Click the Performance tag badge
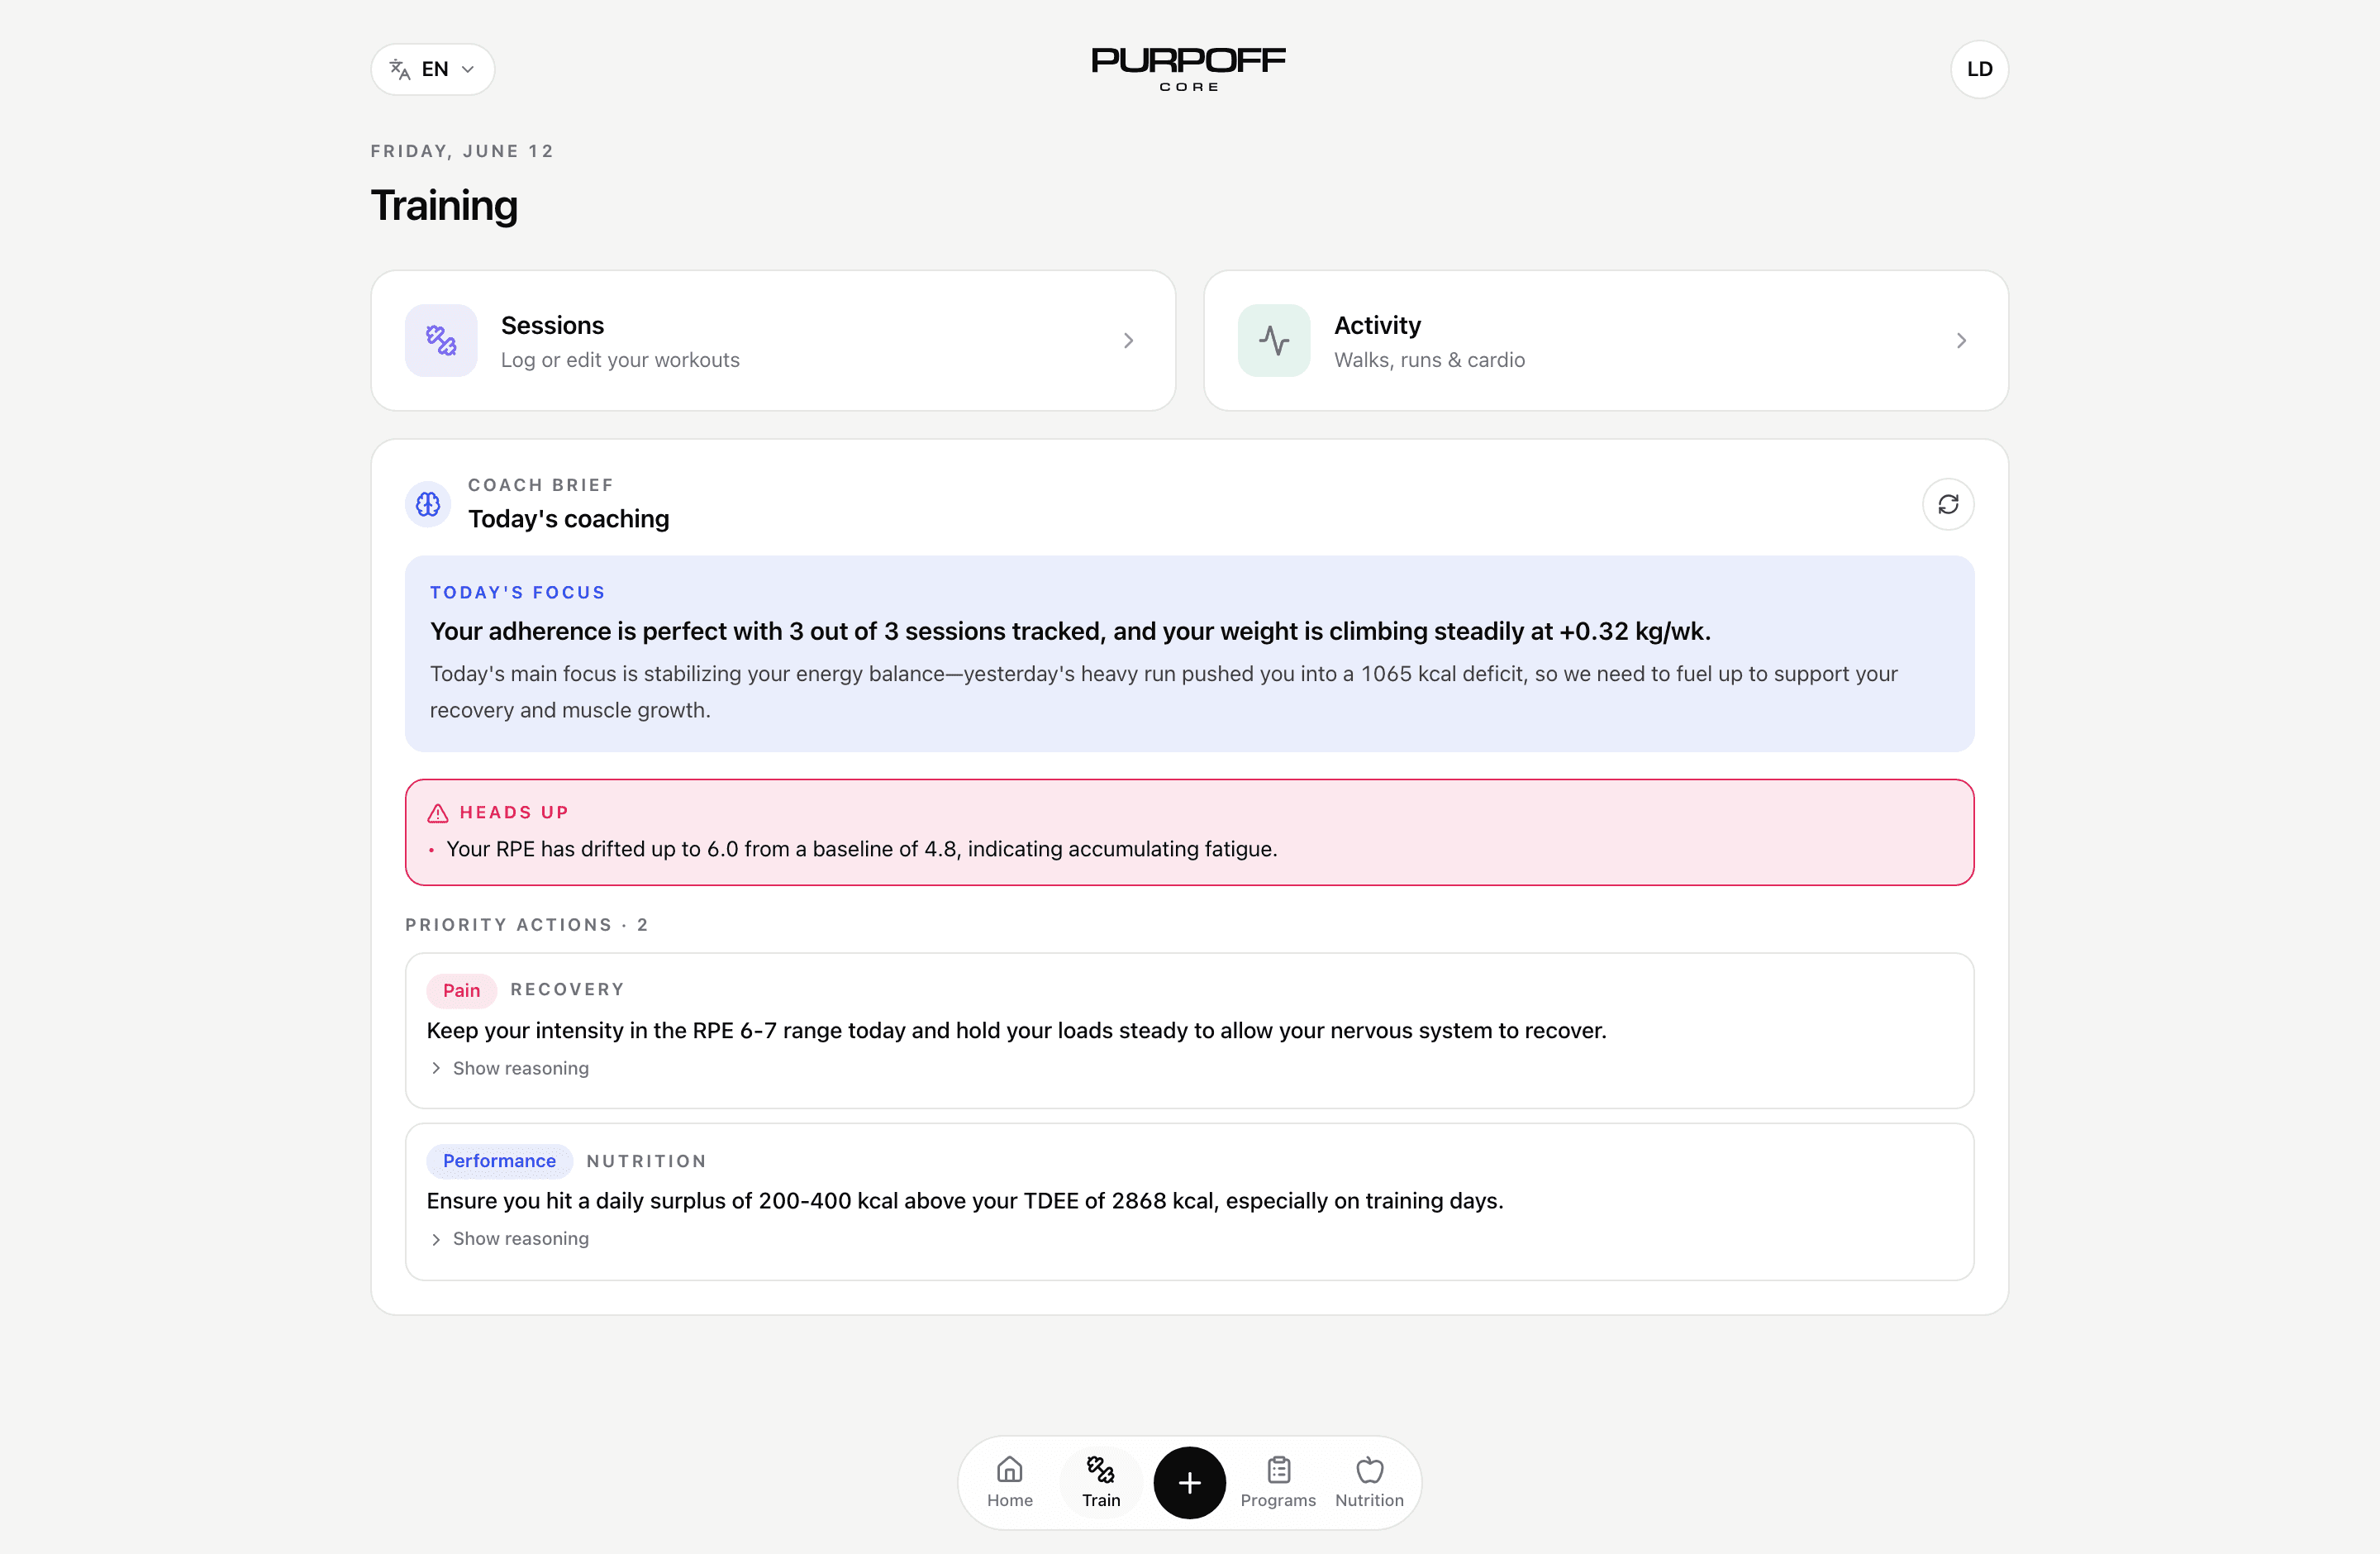Screen dimensions: 2380x1554 [x=499, y=1160]
